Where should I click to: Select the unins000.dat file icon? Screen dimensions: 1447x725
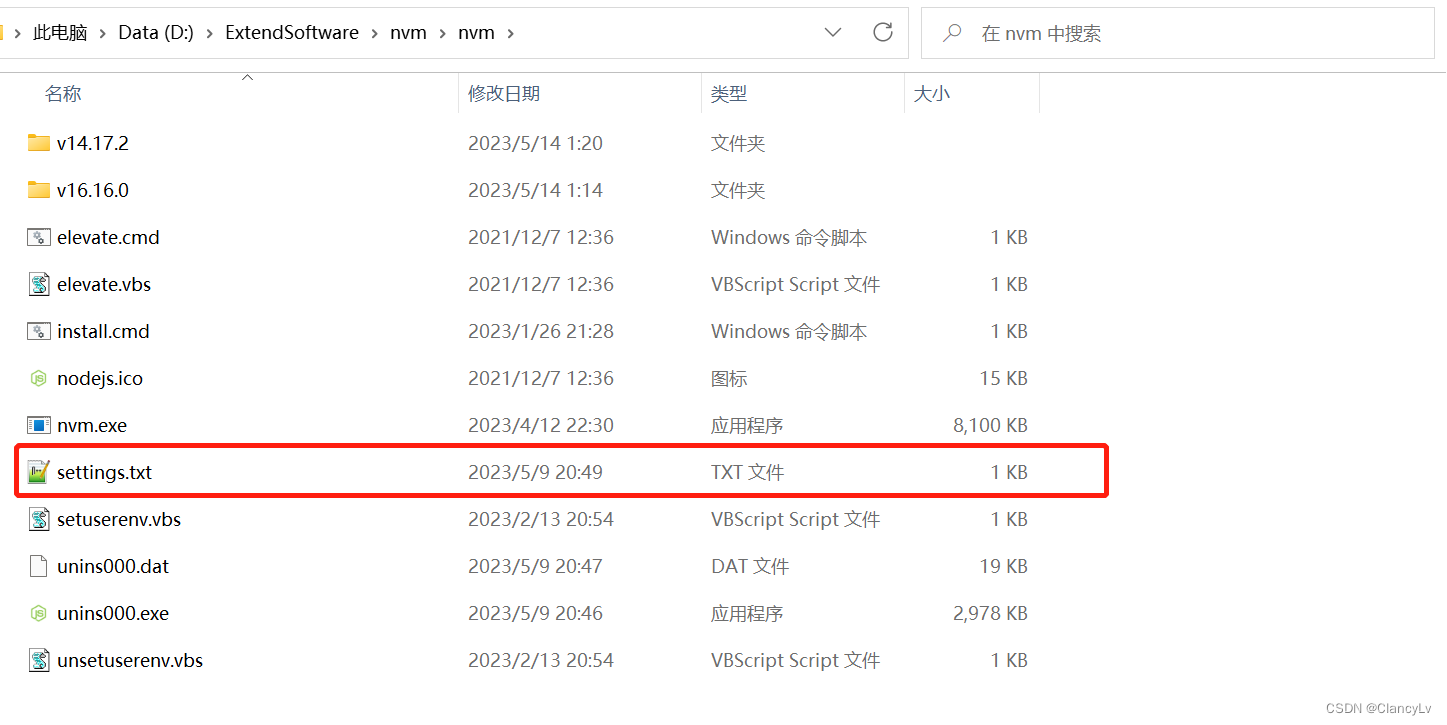(x=39, y=566)
